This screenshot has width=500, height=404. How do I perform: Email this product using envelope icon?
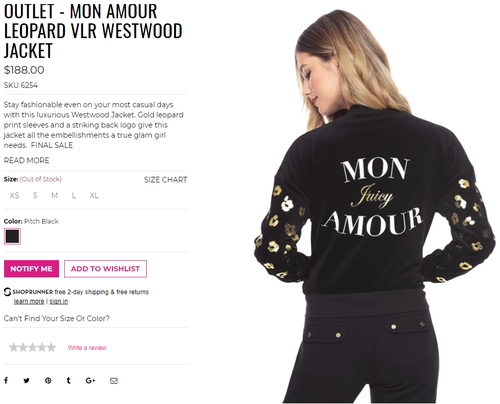pyautogui.click(x=114, y=381)
